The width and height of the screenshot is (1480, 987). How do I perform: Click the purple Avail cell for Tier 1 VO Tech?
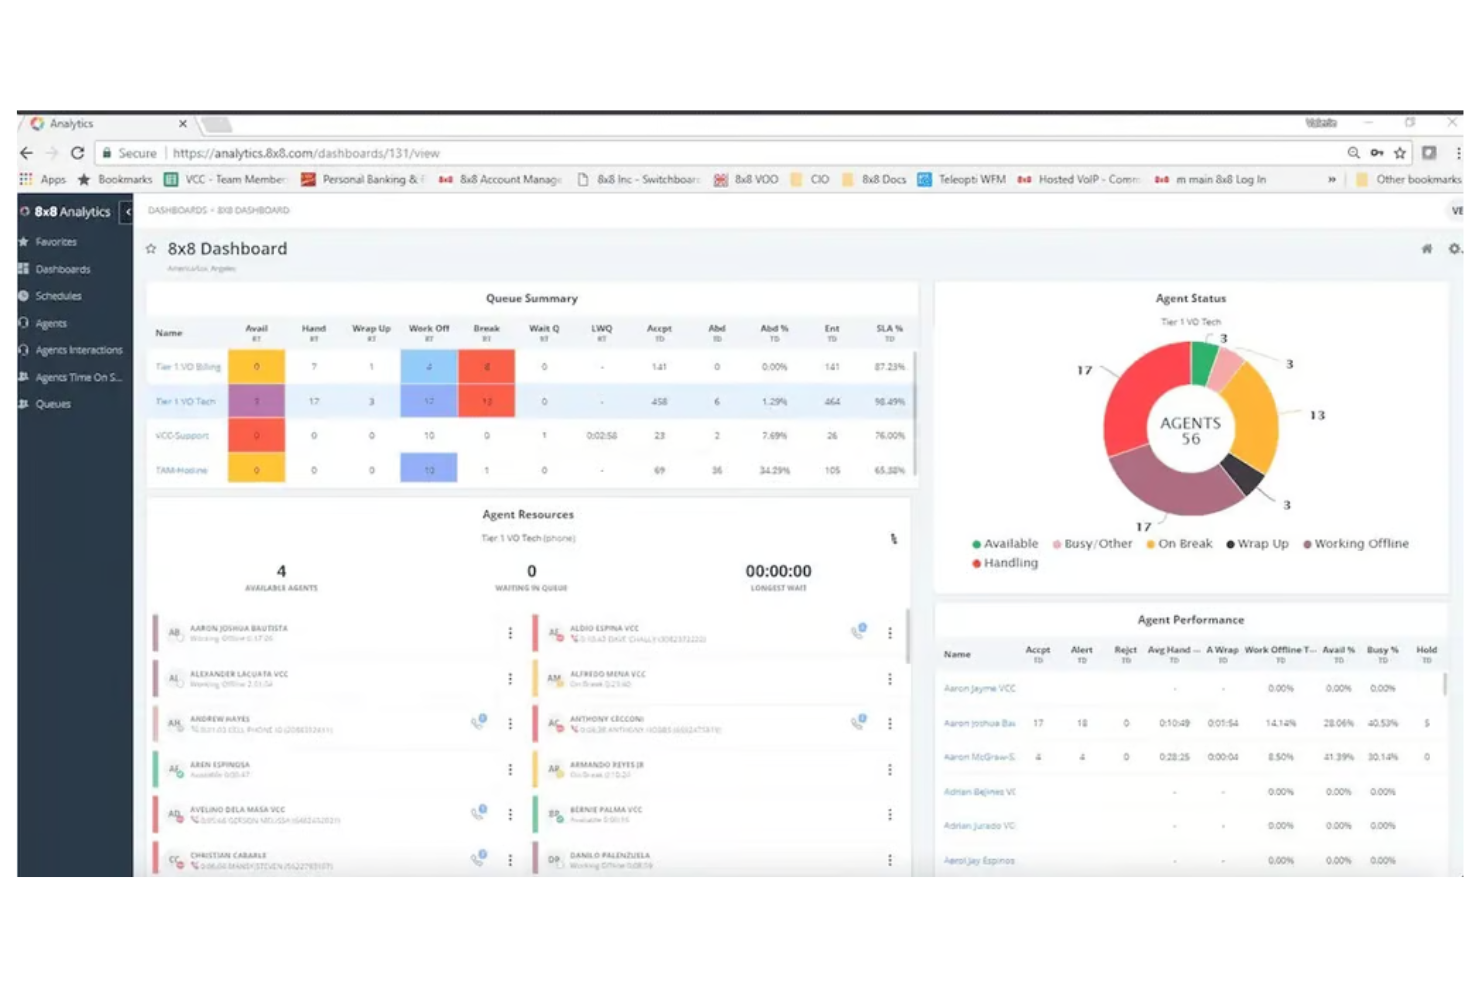click(256, 401)
